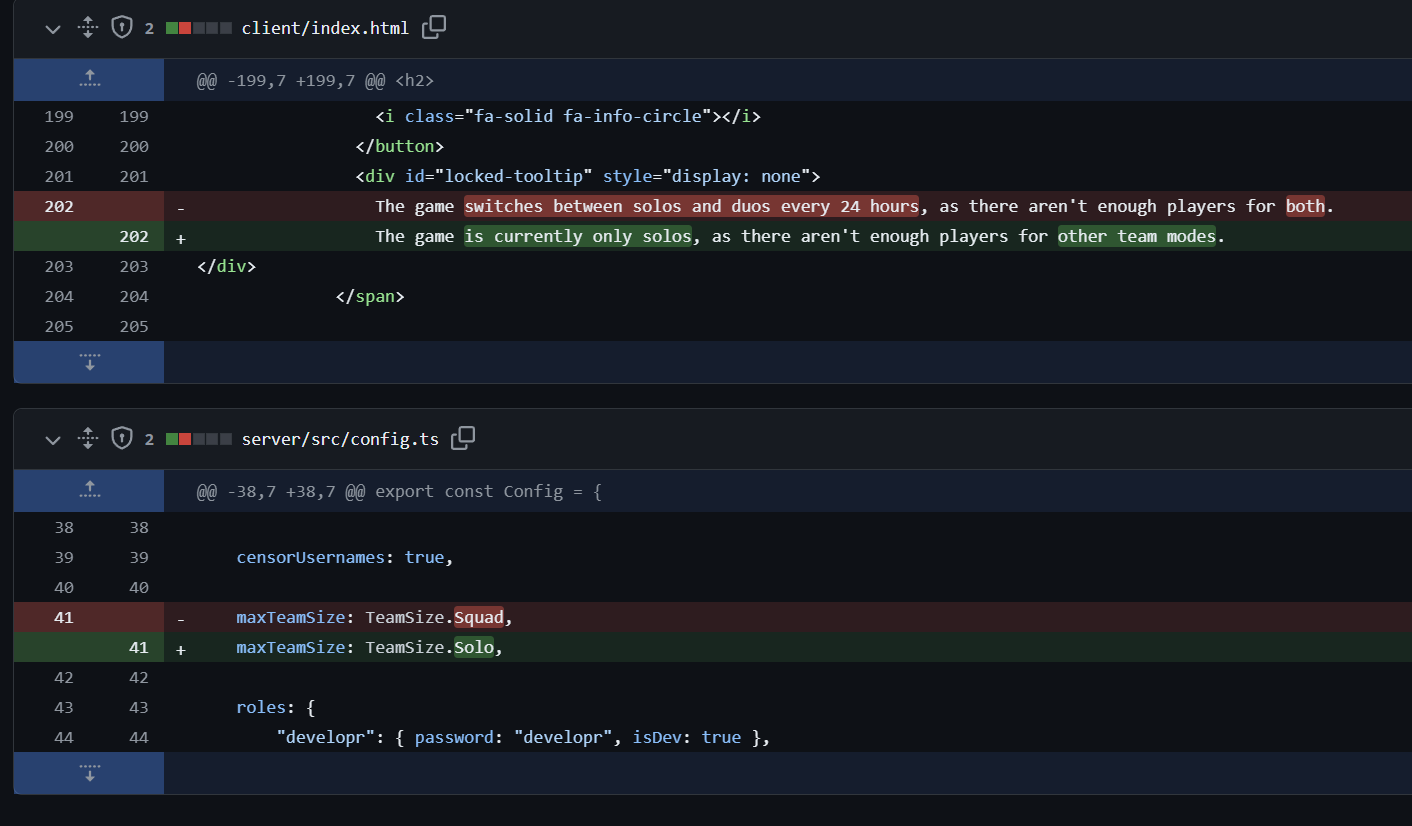Open the server/src/config.ts file link
1412x826 pixels.
point(340,439)
